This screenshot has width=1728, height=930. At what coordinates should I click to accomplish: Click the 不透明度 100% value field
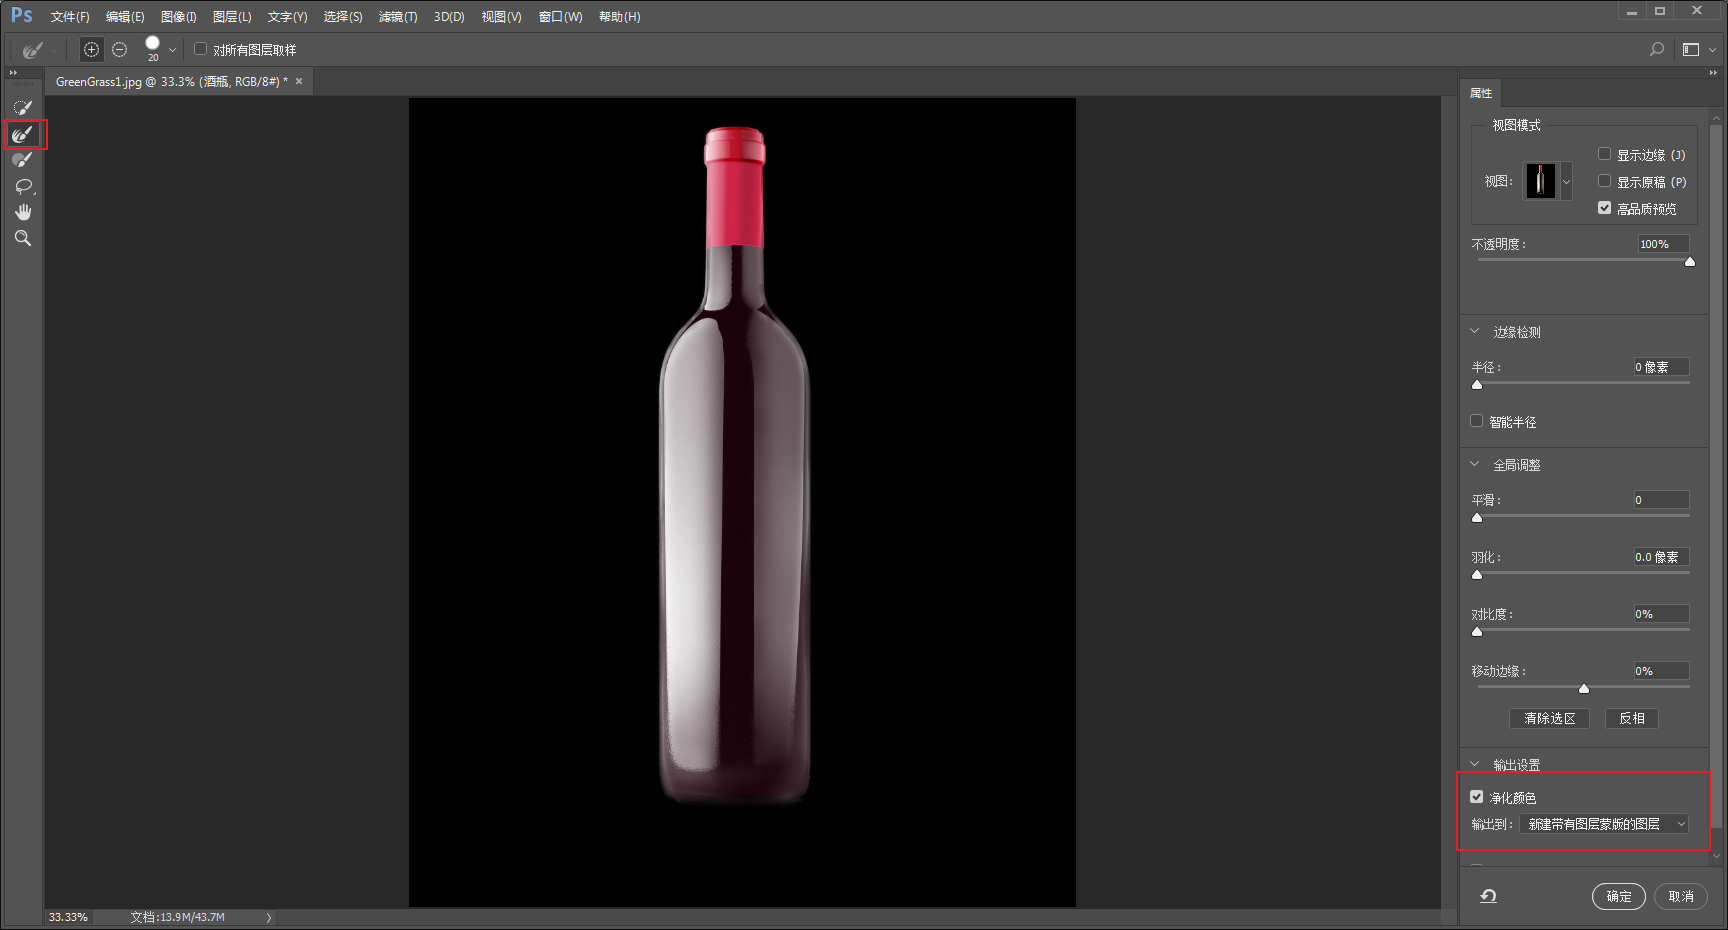click(x=1663, y=244)
